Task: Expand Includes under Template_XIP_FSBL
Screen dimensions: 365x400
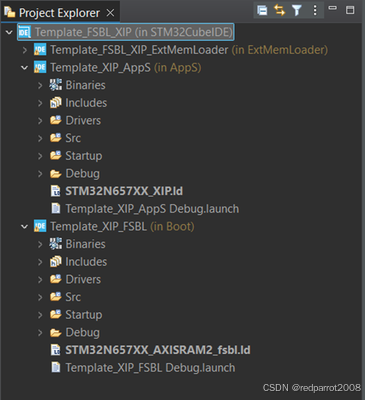Action: 40,262
